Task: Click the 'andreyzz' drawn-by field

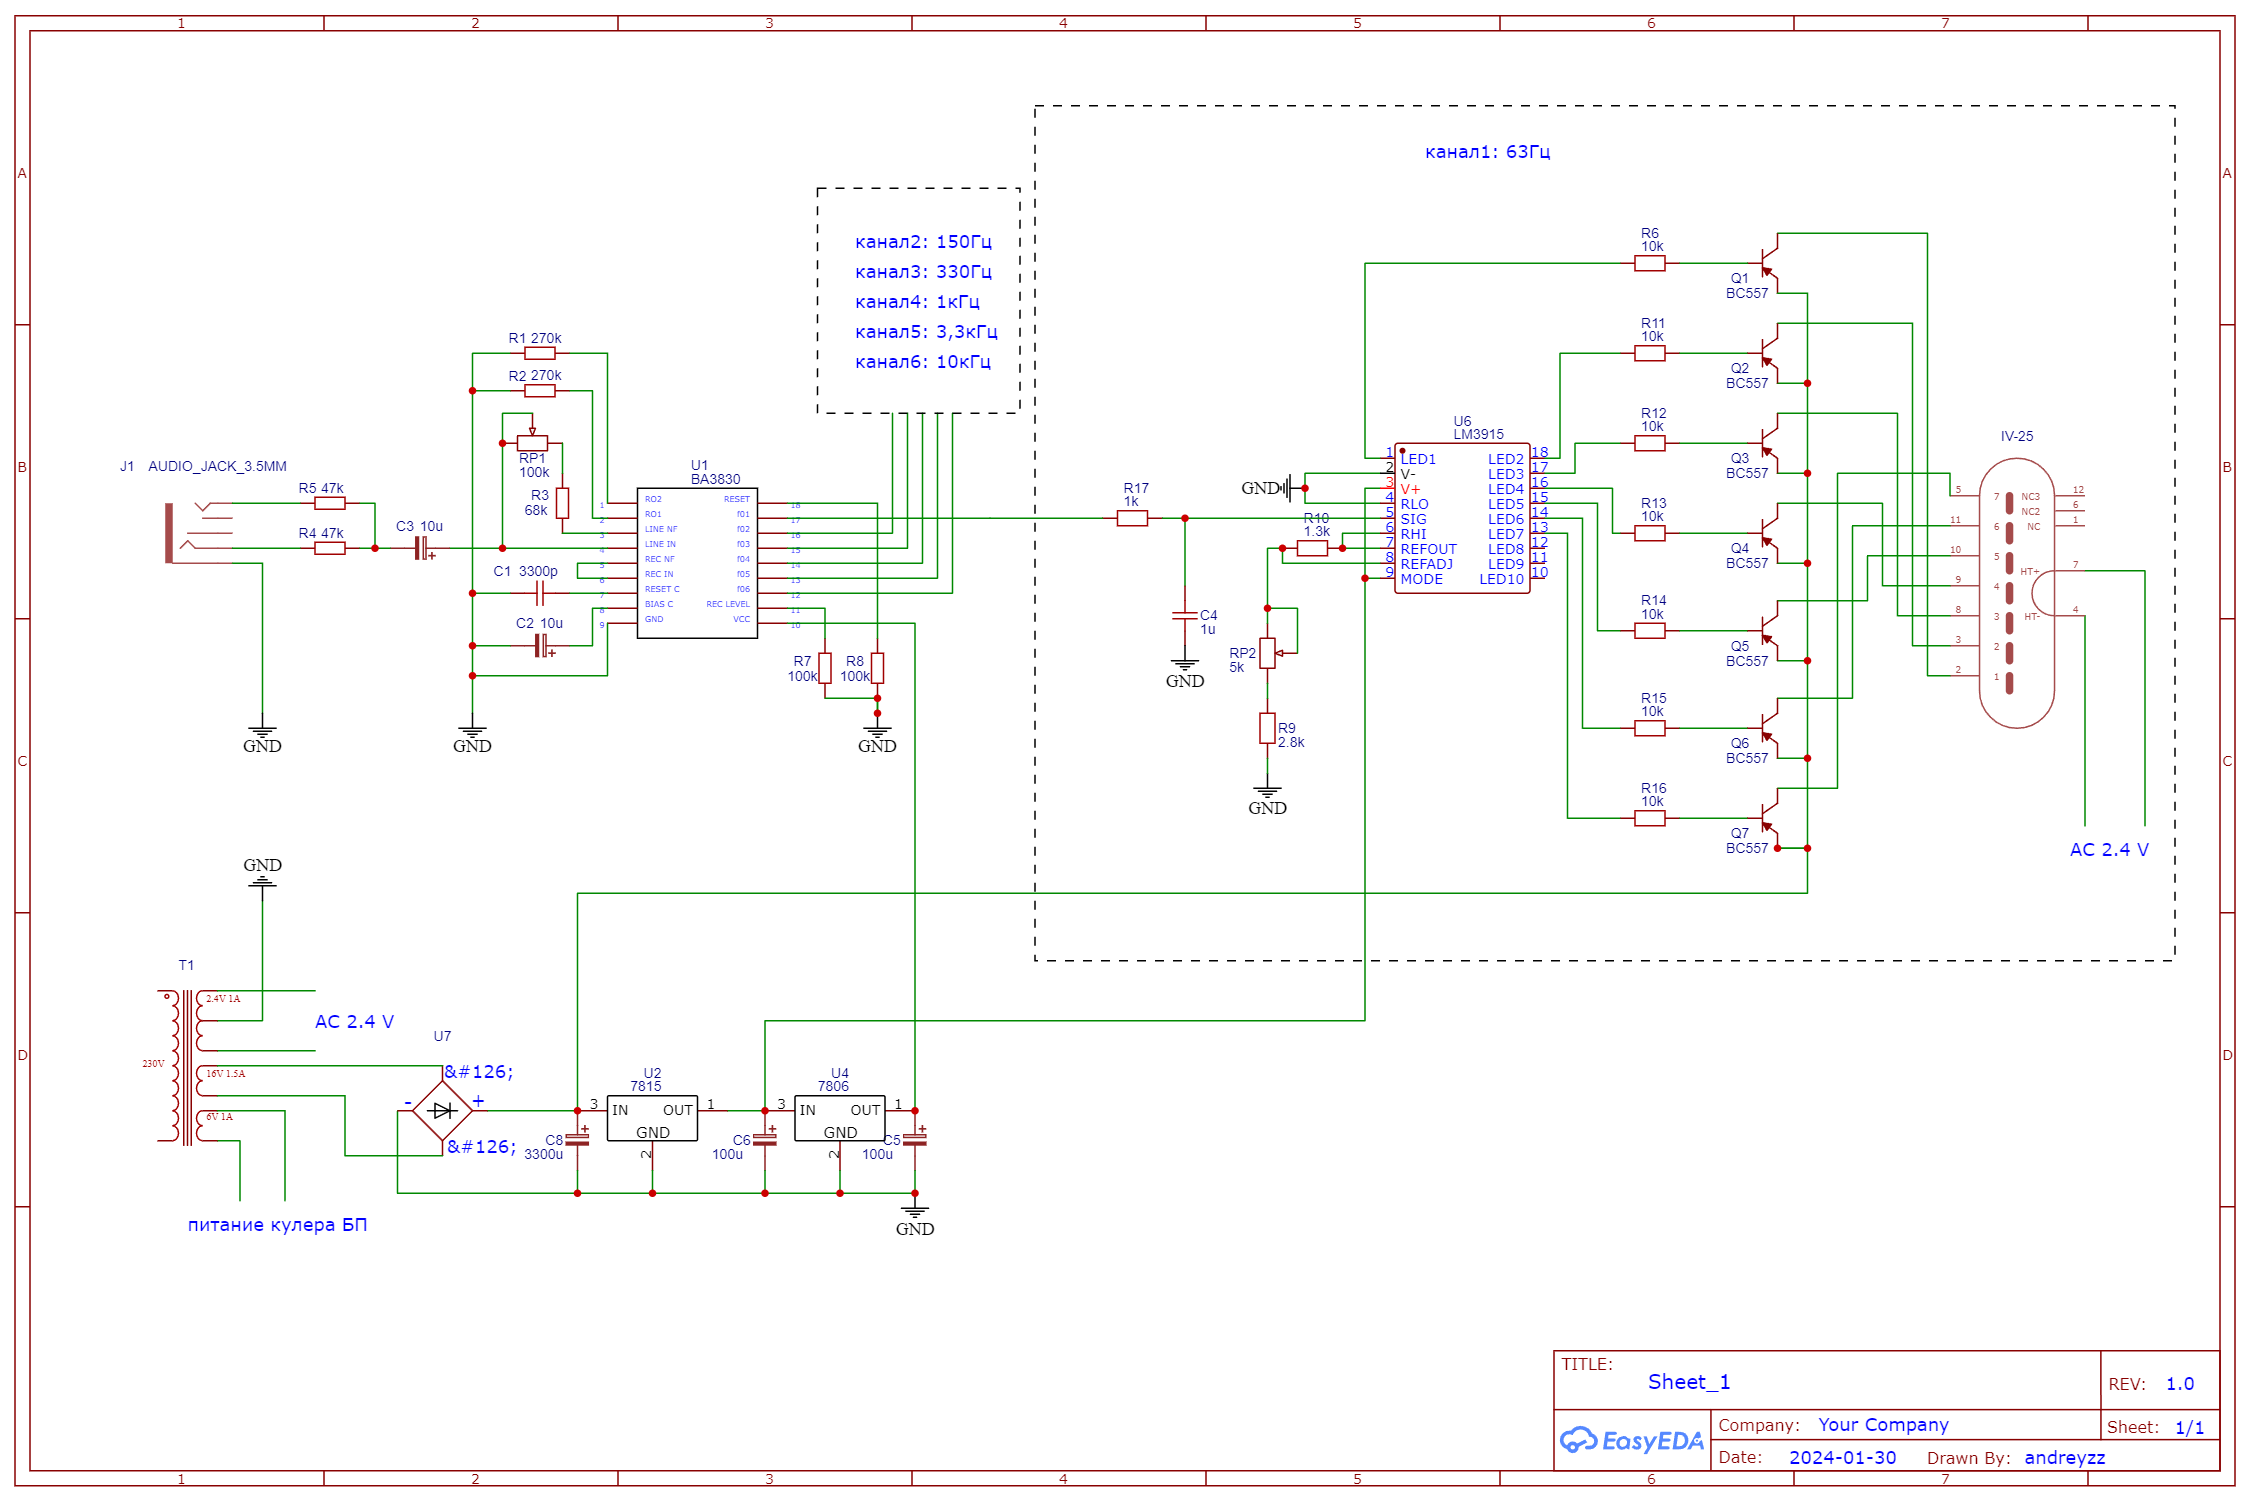Action: coord(2064,1458)
